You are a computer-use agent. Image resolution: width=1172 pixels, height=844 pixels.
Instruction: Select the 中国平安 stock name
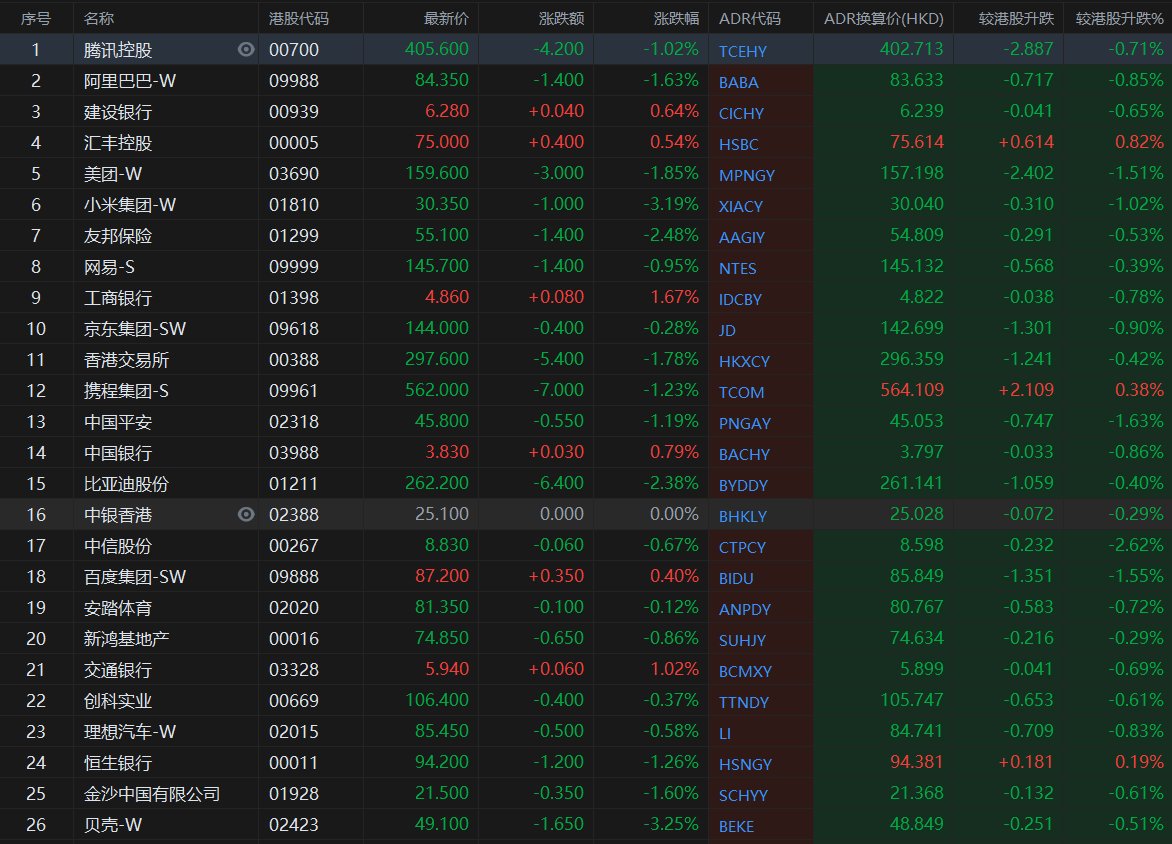tap(118, 422)
